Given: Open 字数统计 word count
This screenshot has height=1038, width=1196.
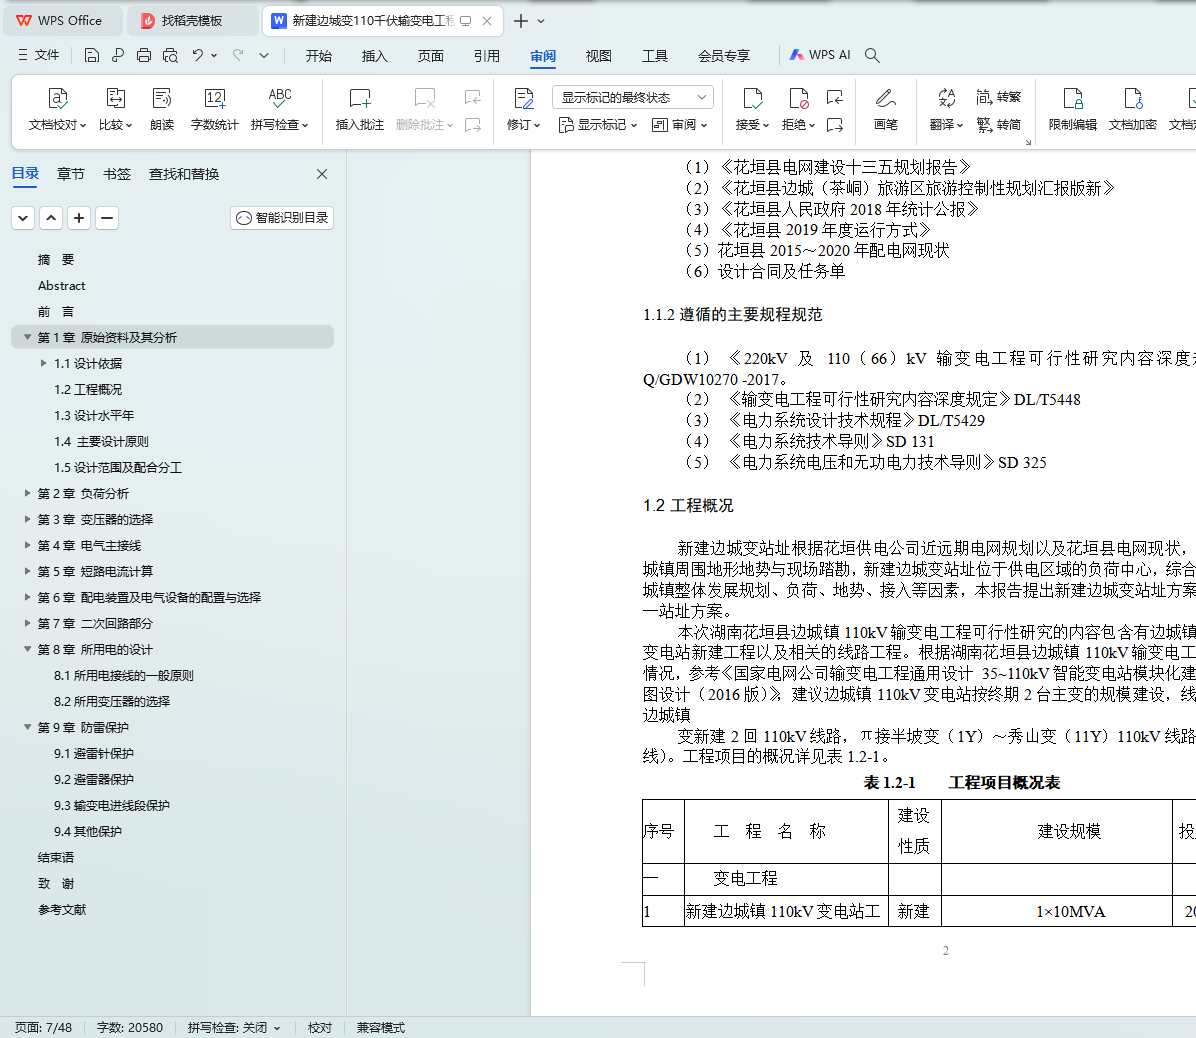Looking at the screenshot, I should (x=214, y=110).
